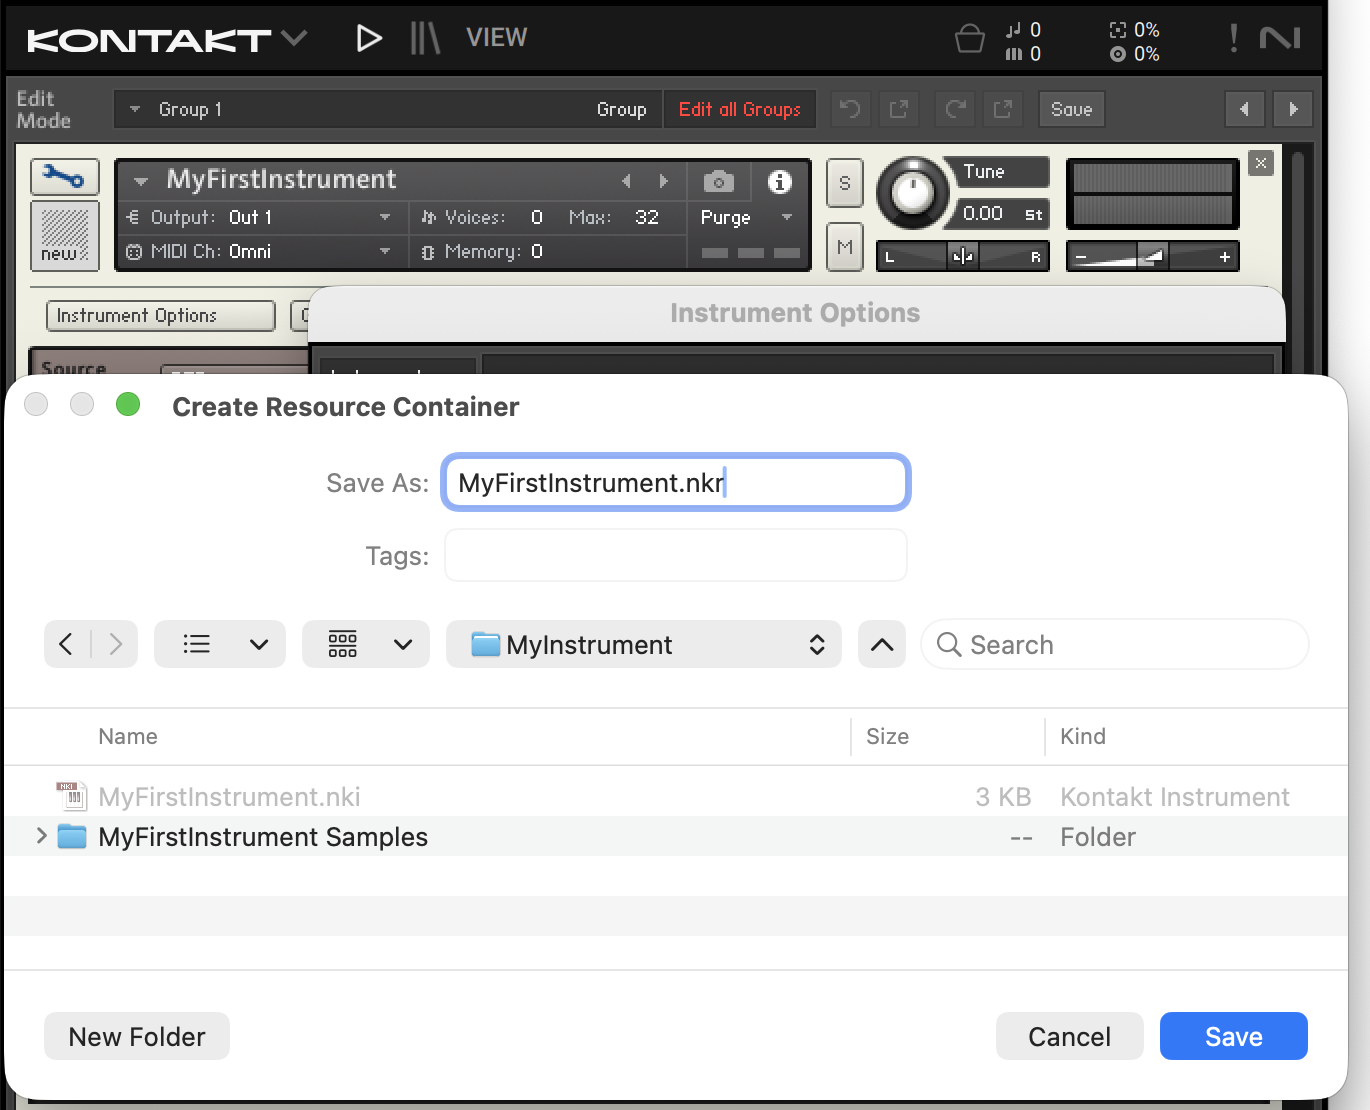This screenshot has width=1370, height=1110.
Task: Toggle the Mute M button
Action: (x=845, y=247)
